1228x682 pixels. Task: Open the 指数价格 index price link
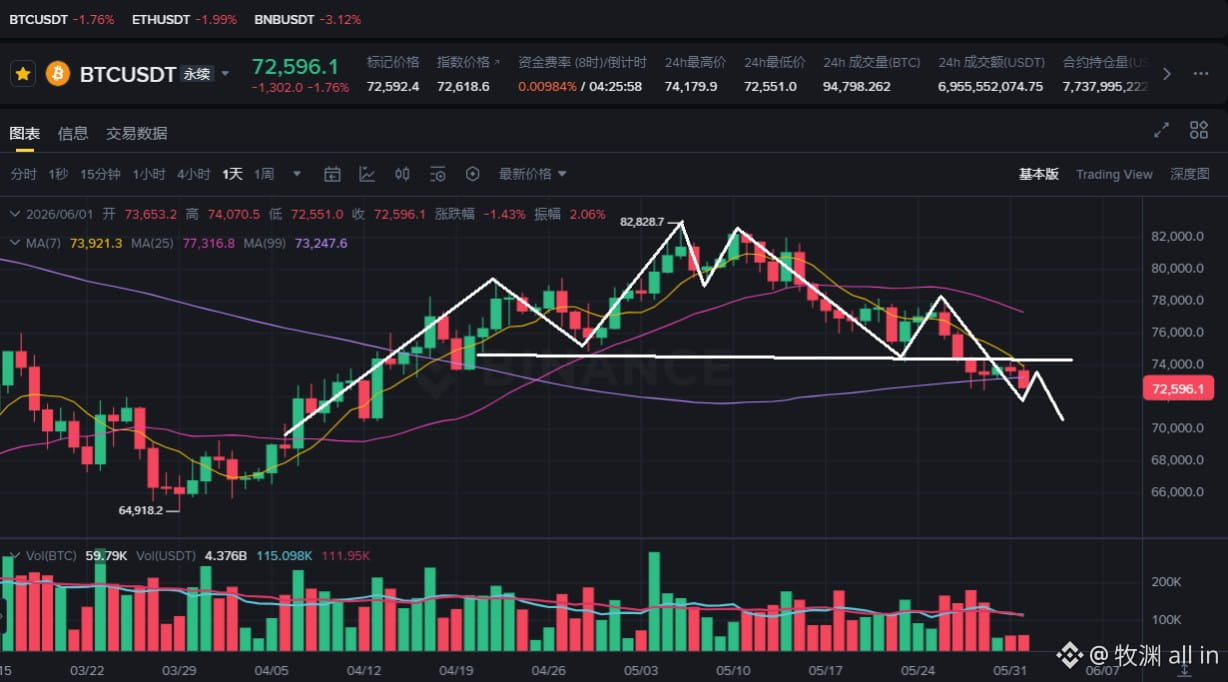coord(468,62)
